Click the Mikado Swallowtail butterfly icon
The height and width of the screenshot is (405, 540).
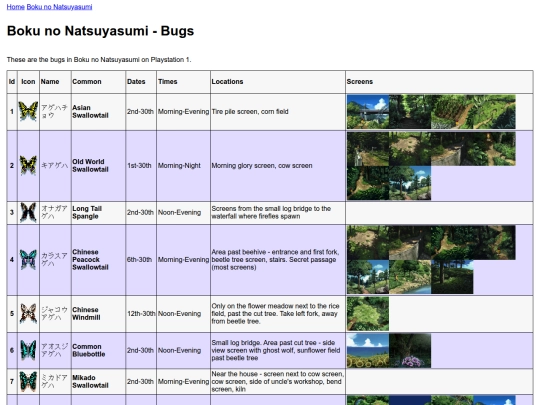(x=28, y=381)
